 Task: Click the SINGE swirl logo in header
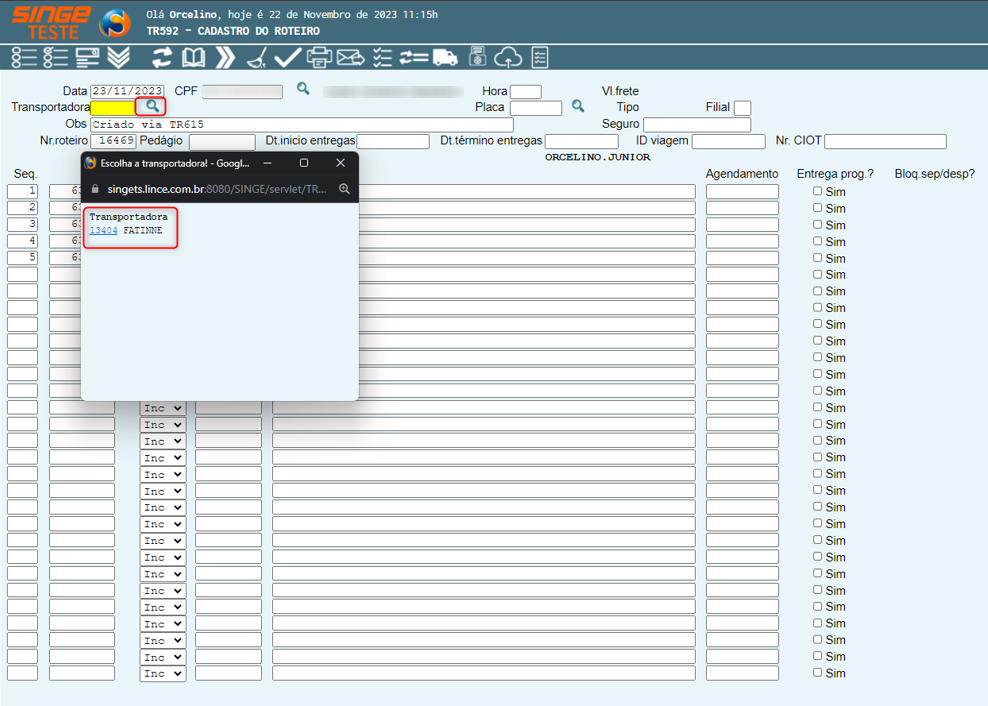(x=115, y=24)
